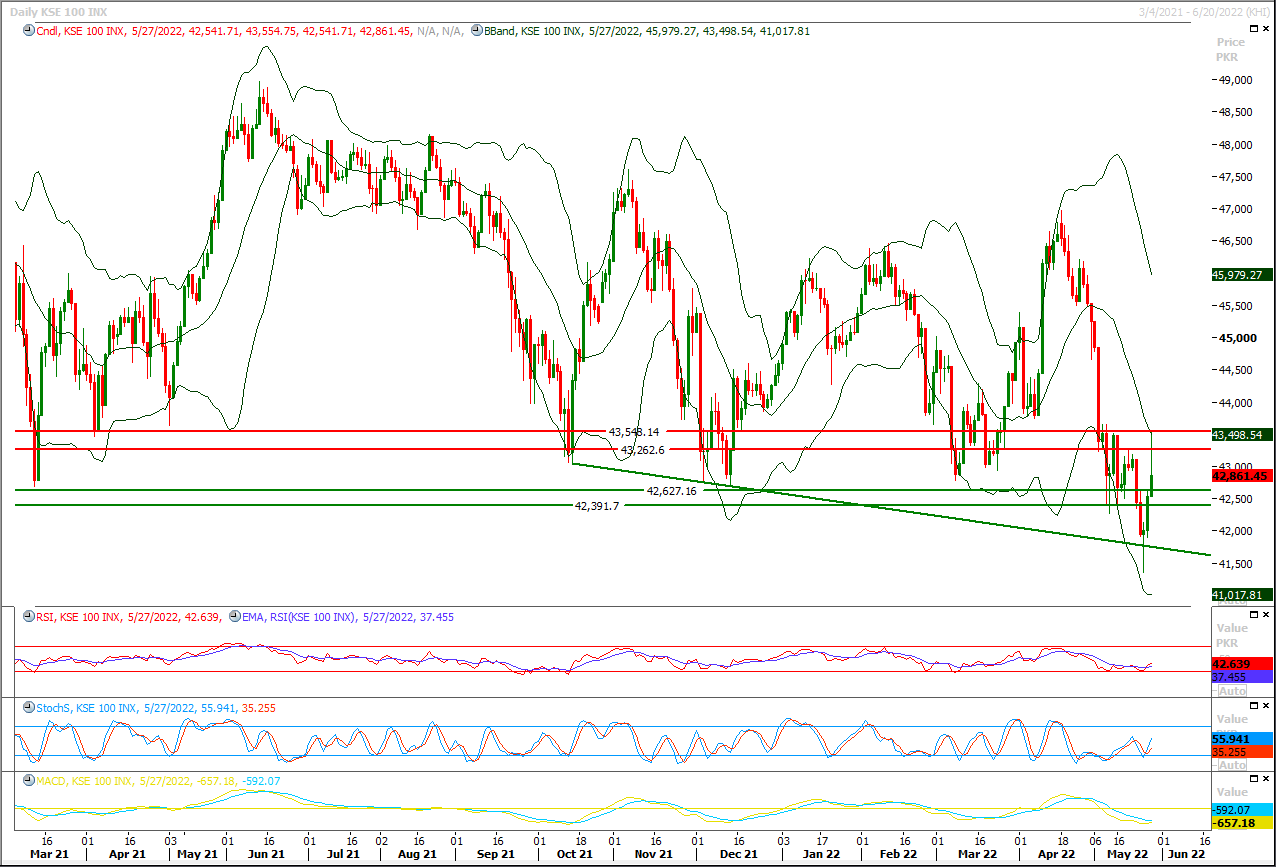Click the Jan 22 month label

(821, 855)
